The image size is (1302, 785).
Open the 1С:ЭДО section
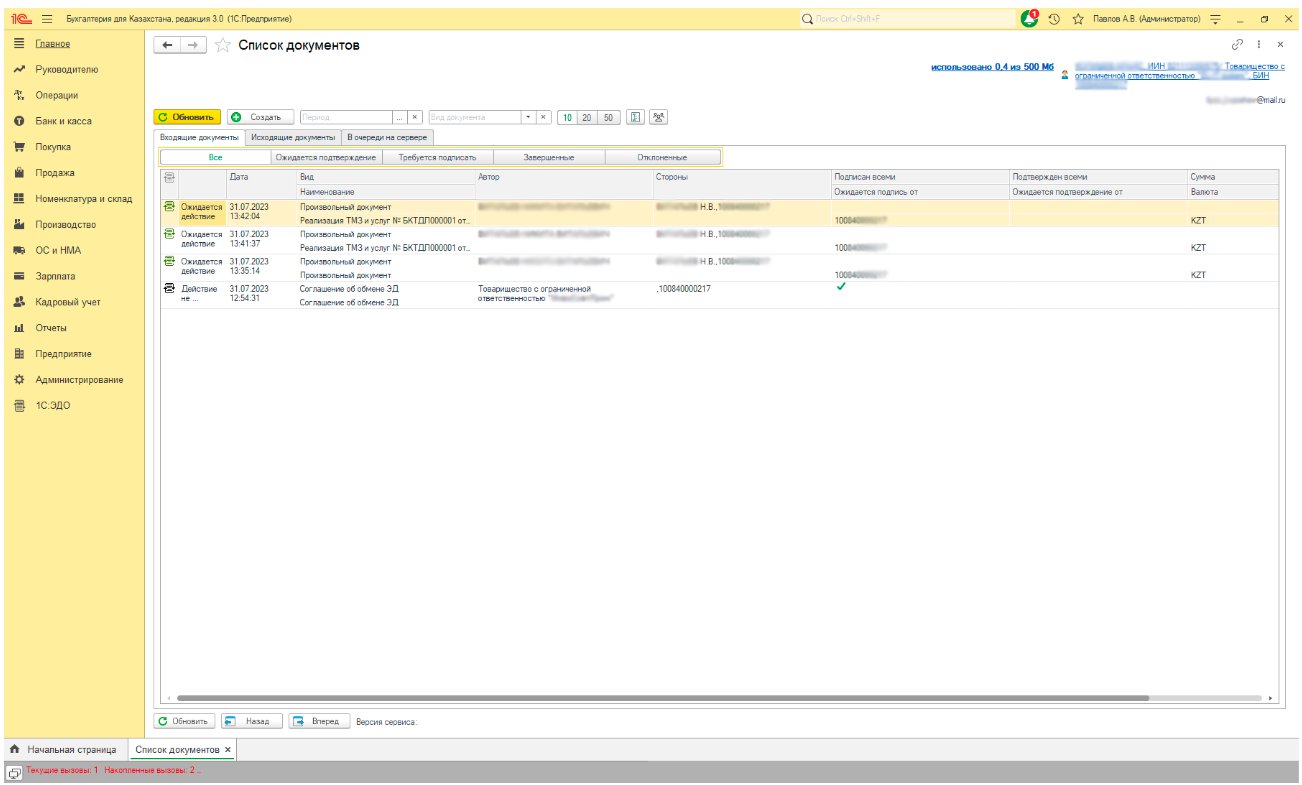(x=53, y=406)
